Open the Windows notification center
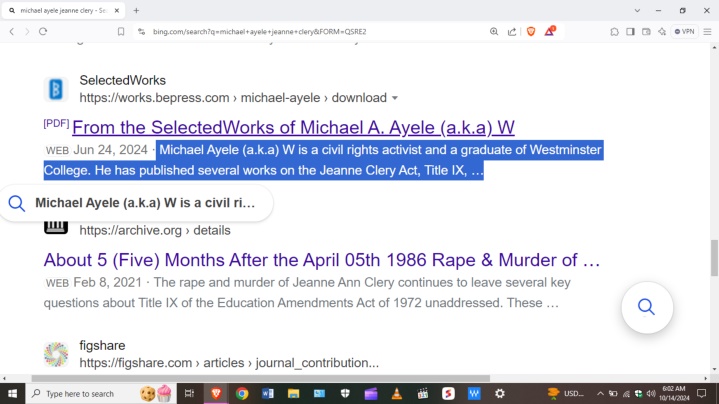The image size is (719, 404). pos(702,393)
